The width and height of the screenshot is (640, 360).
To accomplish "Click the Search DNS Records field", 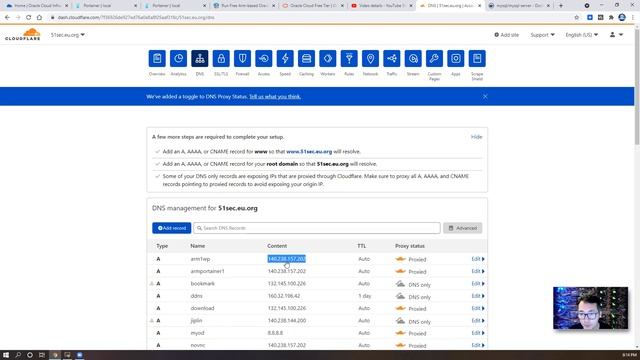I will (317, 228).
